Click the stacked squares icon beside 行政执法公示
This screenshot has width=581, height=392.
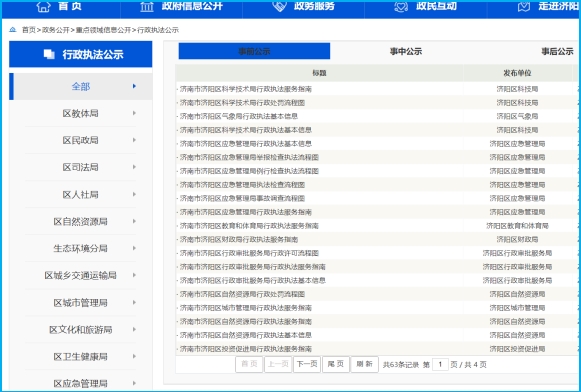[49, 54]
